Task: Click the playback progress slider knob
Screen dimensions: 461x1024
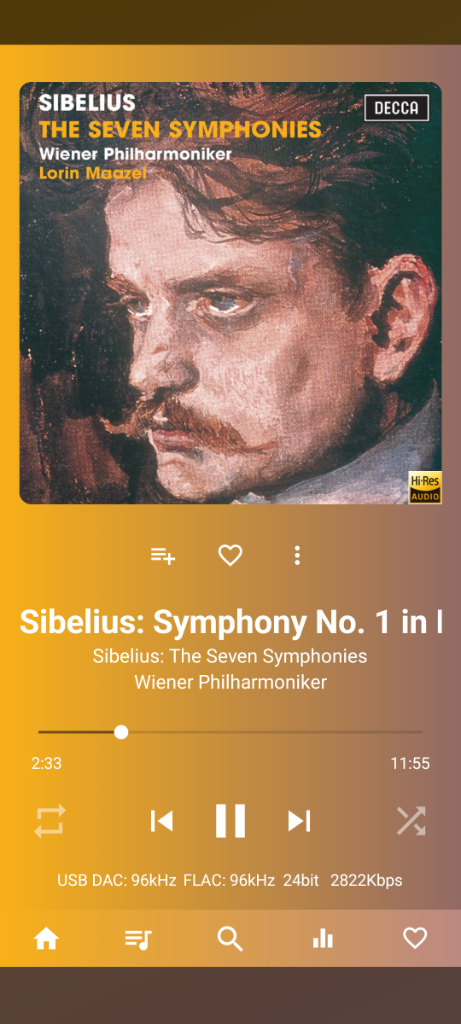Action: [x=121, y=732]
